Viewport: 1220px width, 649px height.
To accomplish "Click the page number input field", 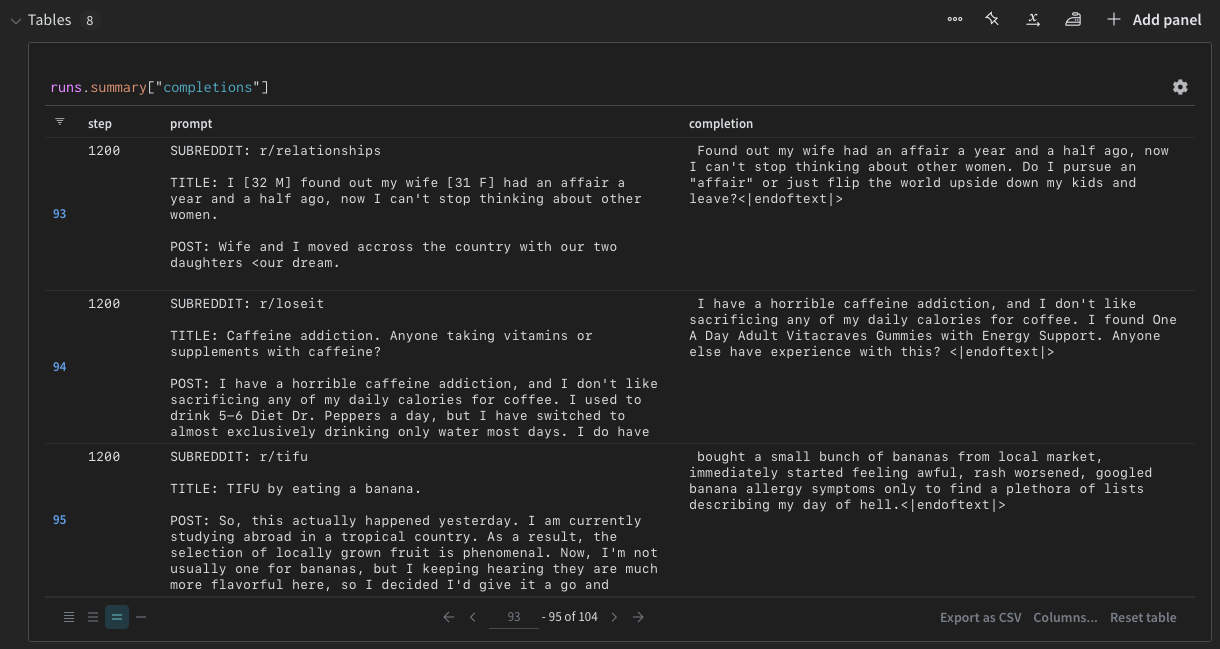I will (513, 617).
